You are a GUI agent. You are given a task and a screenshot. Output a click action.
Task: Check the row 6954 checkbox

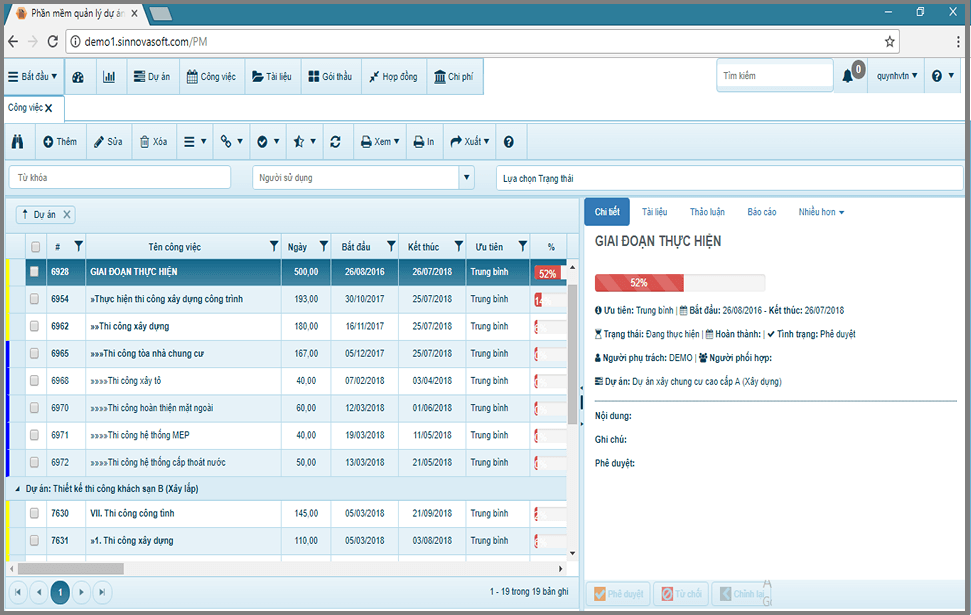coord(34,299)
